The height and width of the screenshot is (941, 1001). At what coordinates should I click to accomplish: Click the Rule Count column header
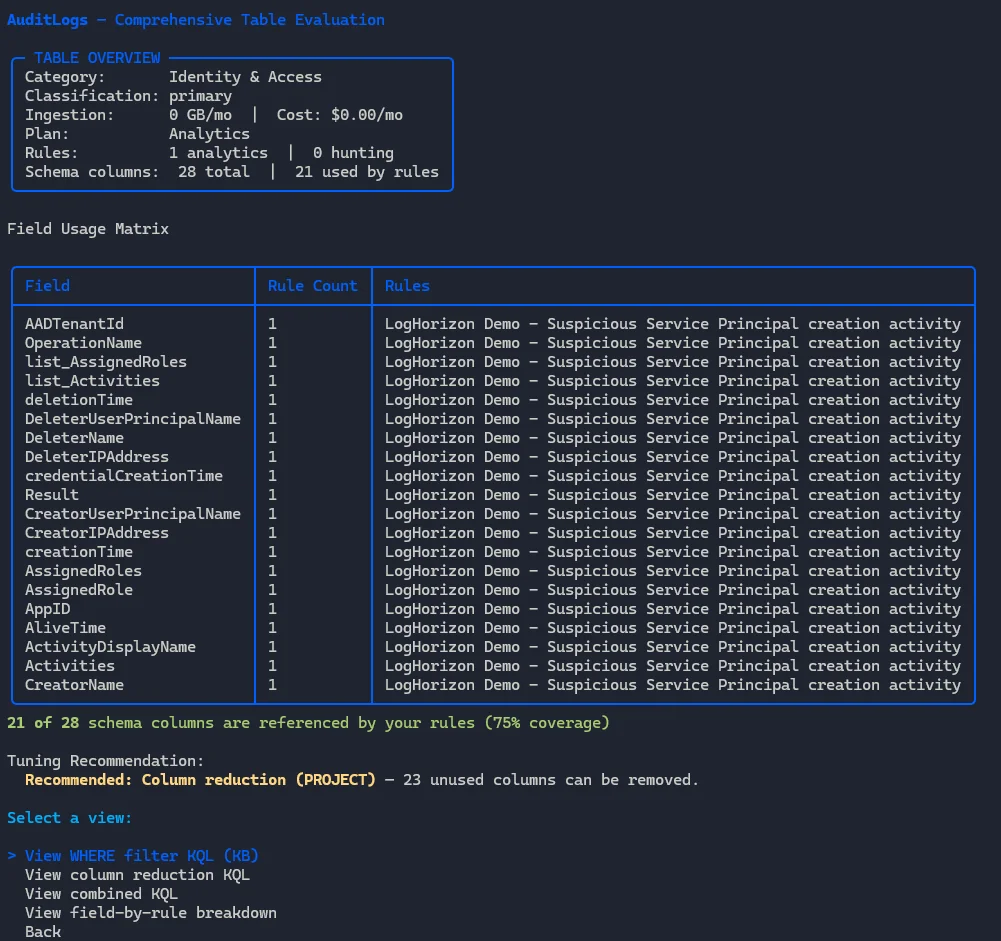point(312,286)
